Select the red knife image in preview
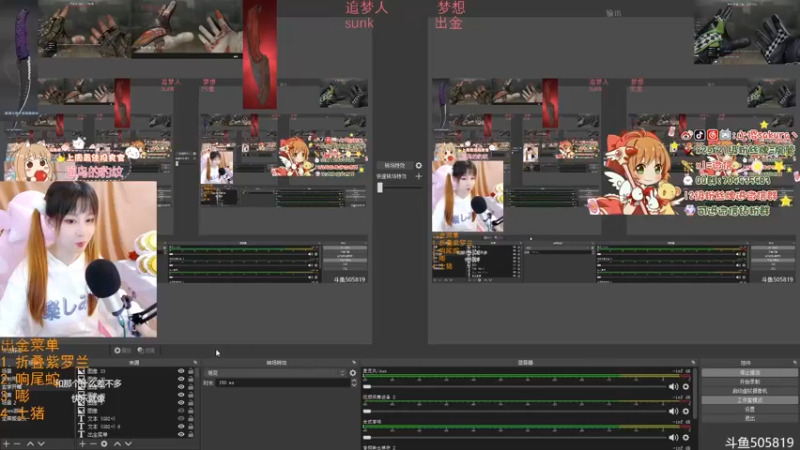The width and height of the screenshot is (800, 450). pyautogui.click(x=260, y=54)
